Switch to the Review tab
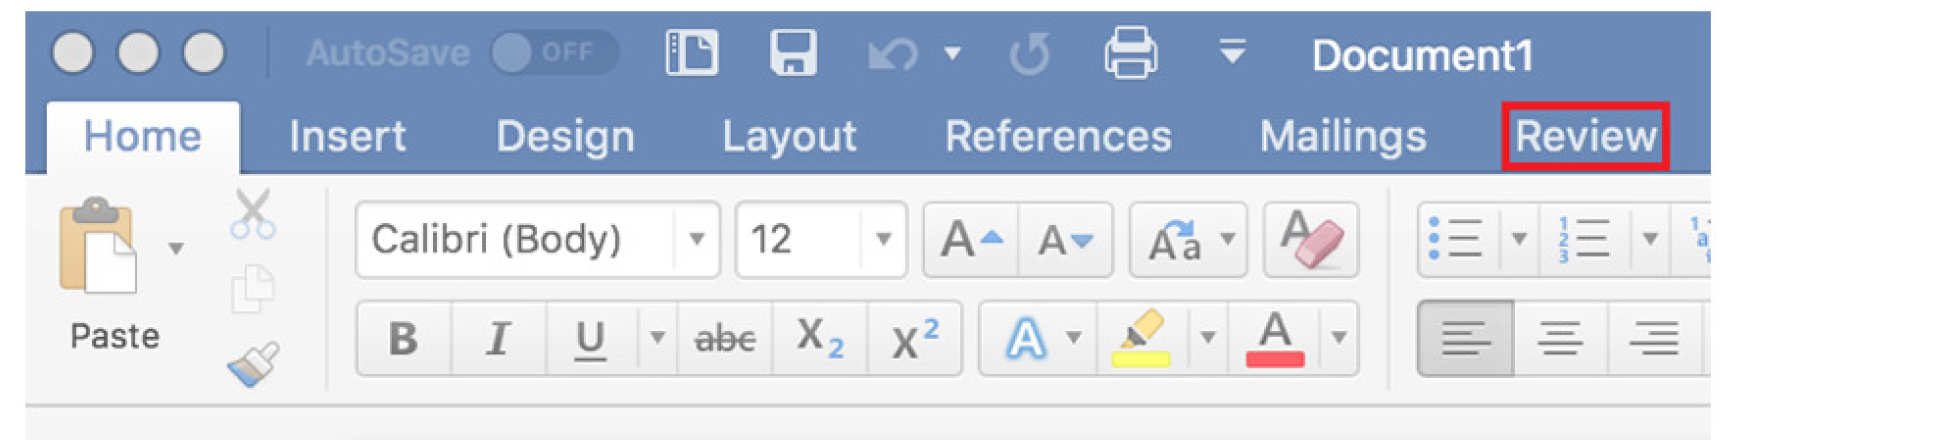This screenshot has height=440, width=1934. 1585,136
